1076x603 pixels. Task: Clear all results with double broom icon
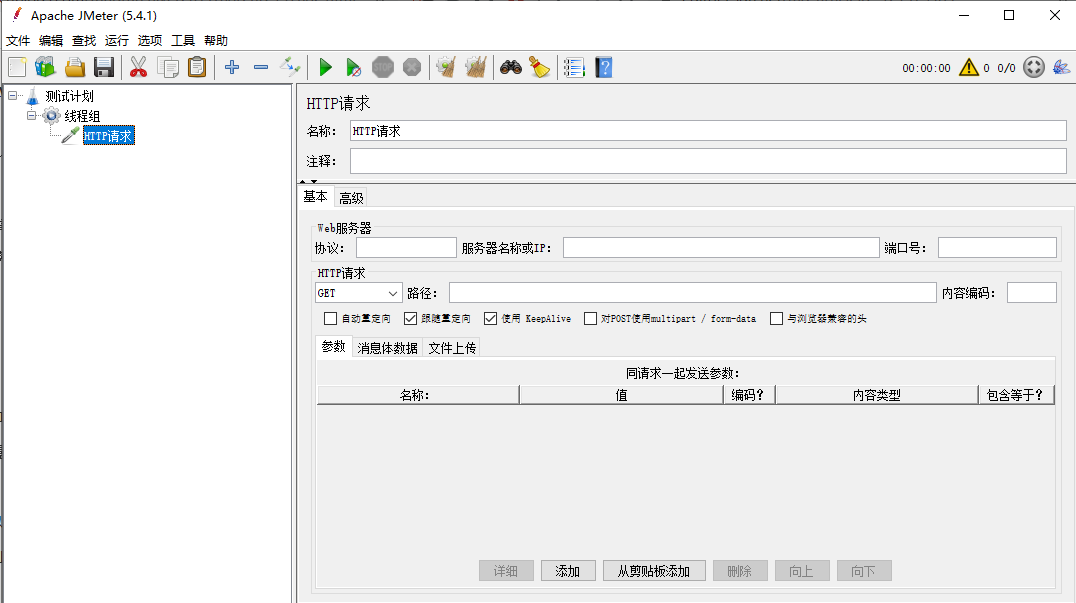[x=476, y=67]
